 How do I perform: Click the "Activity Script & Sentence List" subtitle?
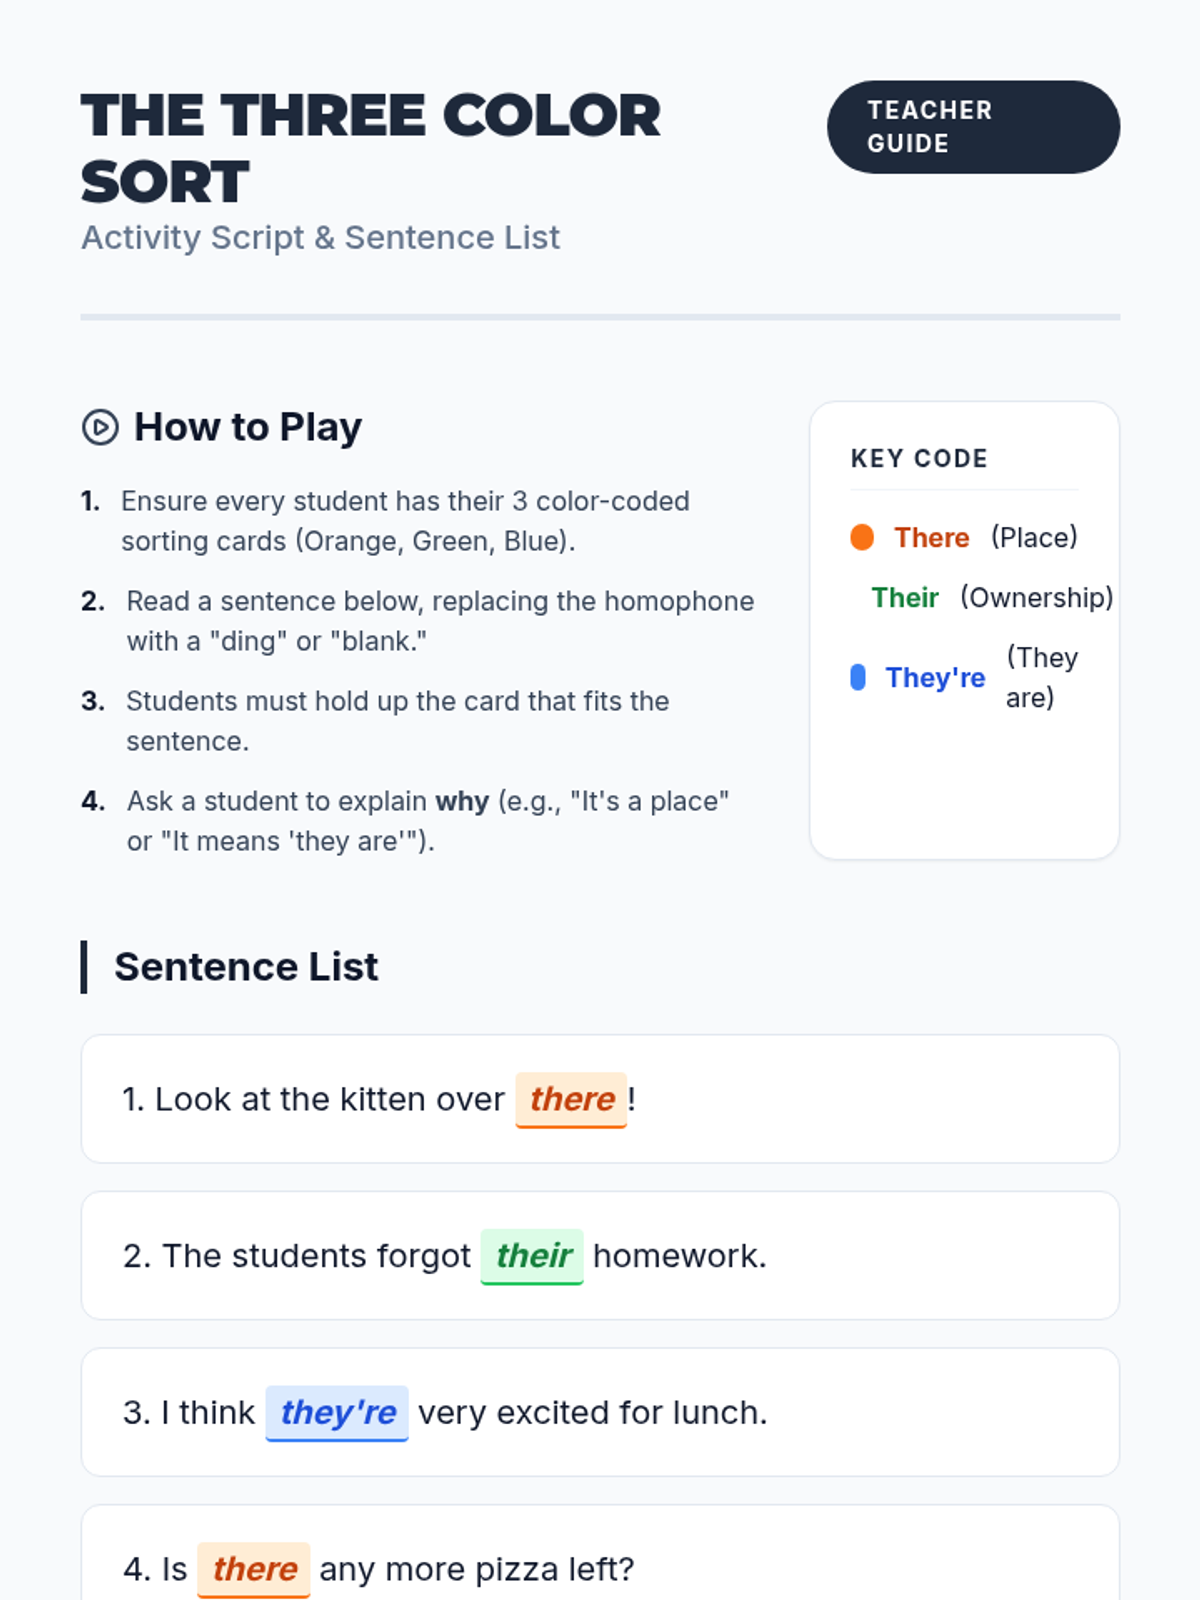coord(320,238)
